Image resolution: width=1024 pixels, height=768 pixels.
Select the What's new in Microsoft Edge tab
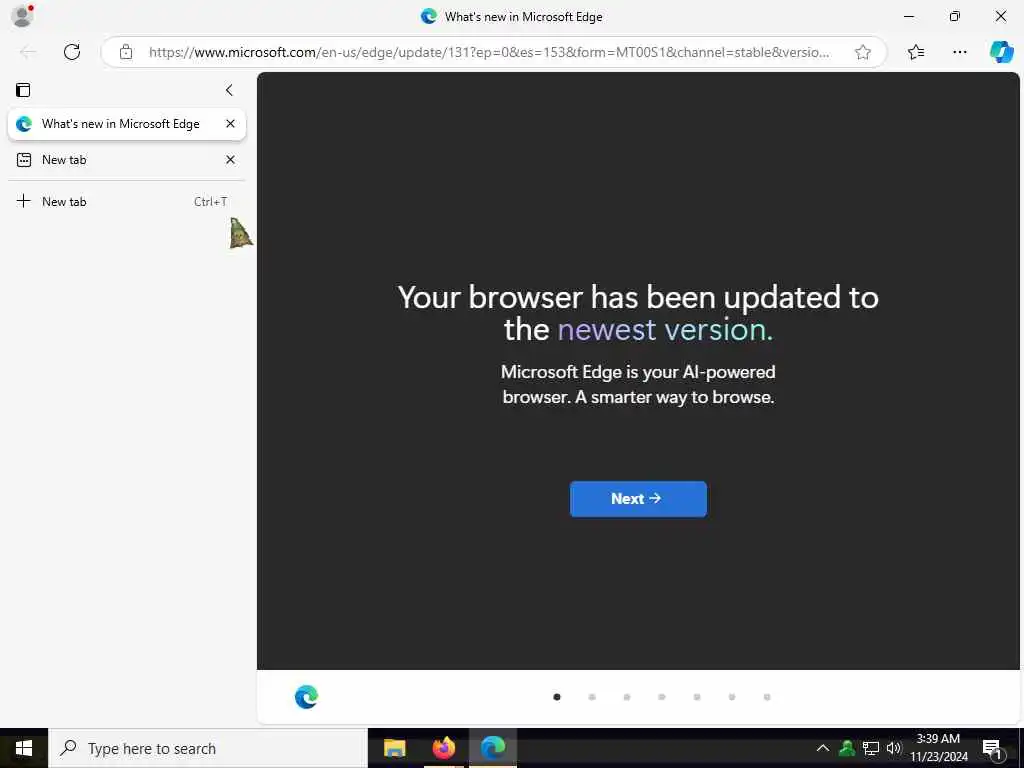127,124
